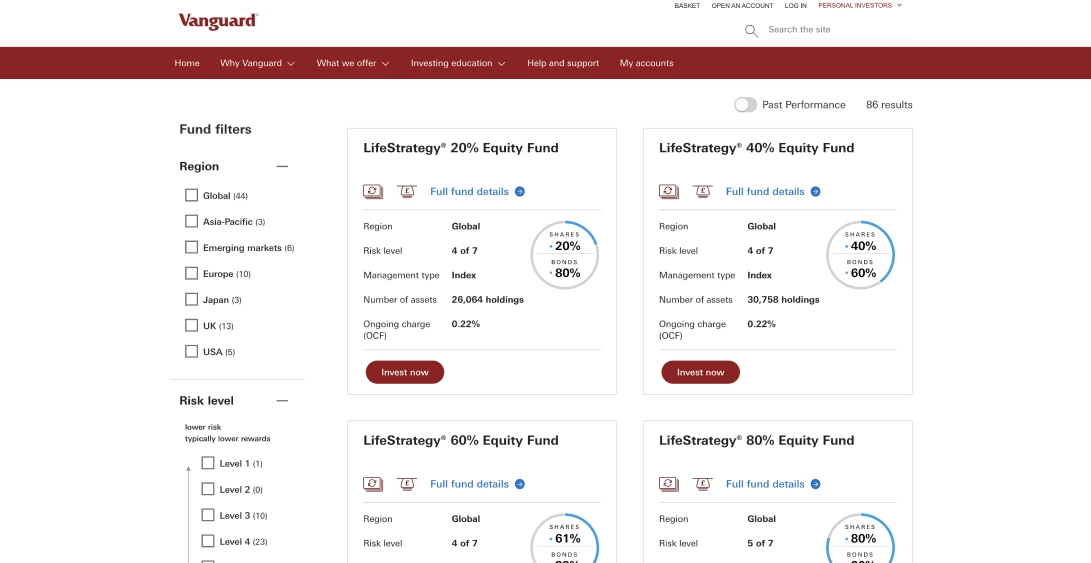
Task: Open My accounts page
Action: [x=646, y=63]
